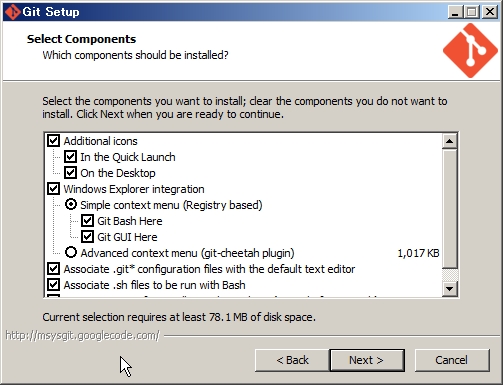Click the component list scrollbar thumb
Image resolution: width=503 pixels, height=385 pixels.
click(449, 209)
